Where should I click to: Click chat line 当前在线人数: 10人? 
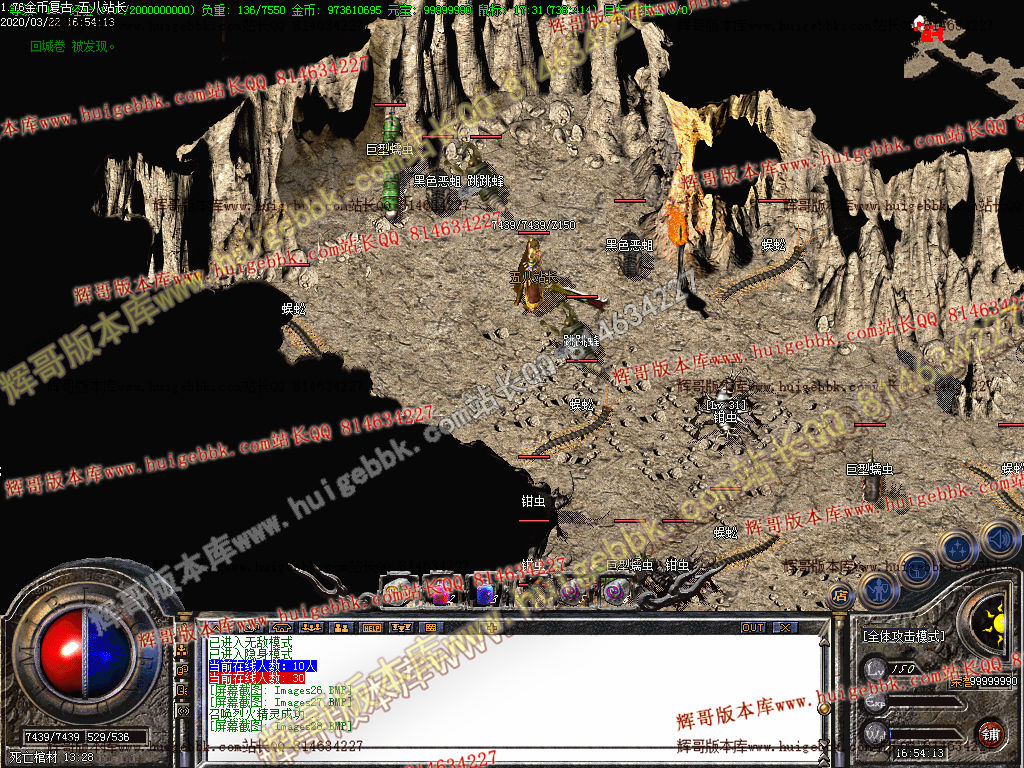263,666
